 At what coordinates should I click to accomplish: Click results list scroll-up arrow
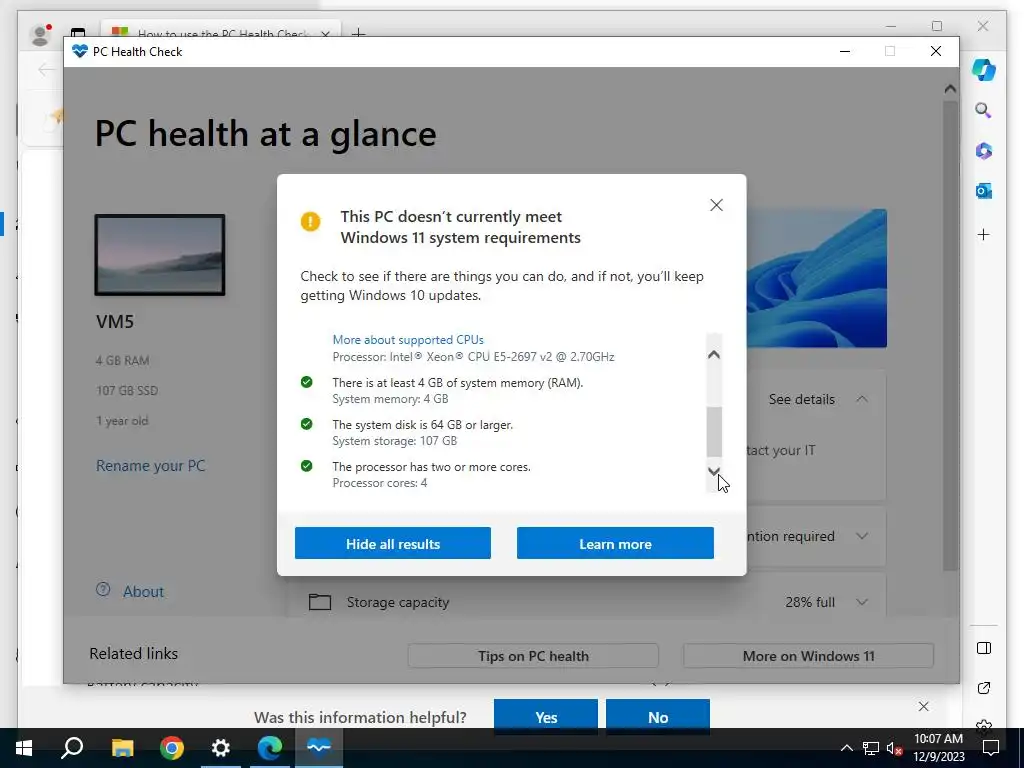(714, 355)
